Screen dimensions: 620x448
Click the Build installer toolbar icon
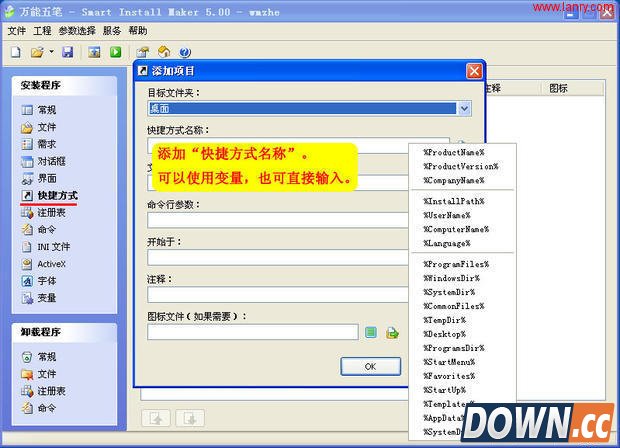click(94, 52)
